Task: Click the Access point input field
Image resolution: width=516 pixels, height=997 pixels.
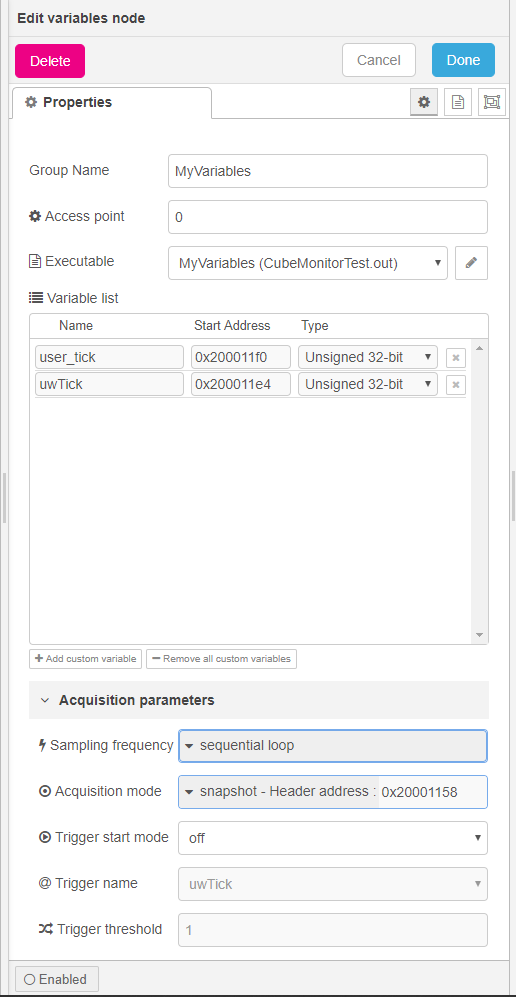Action: pos(328,217)
